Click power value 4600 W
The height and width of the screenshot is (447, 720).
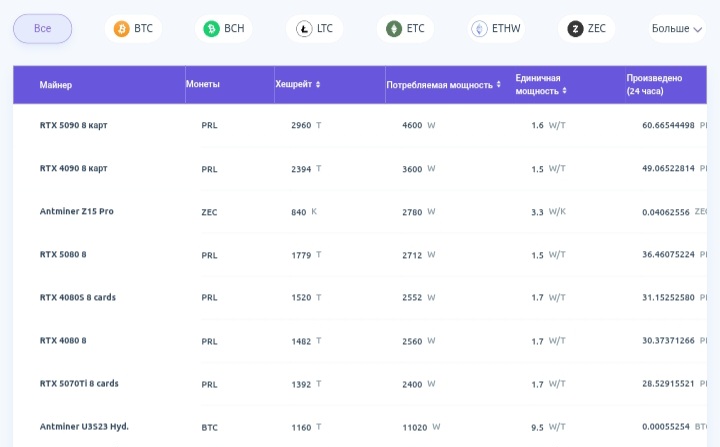tap(419, 125)
